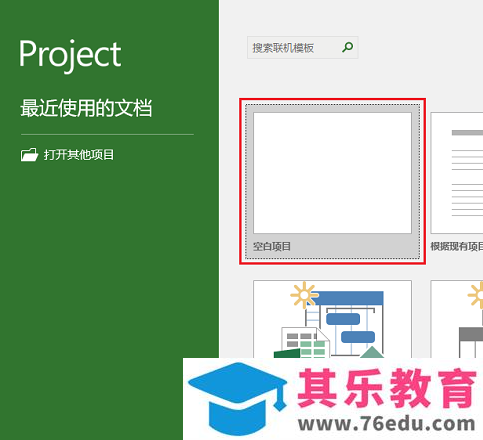Choose the 根据现有项目 template thumbnail
Image resolution: width=483 pixels, height=440 pixels.
point(457,173)
